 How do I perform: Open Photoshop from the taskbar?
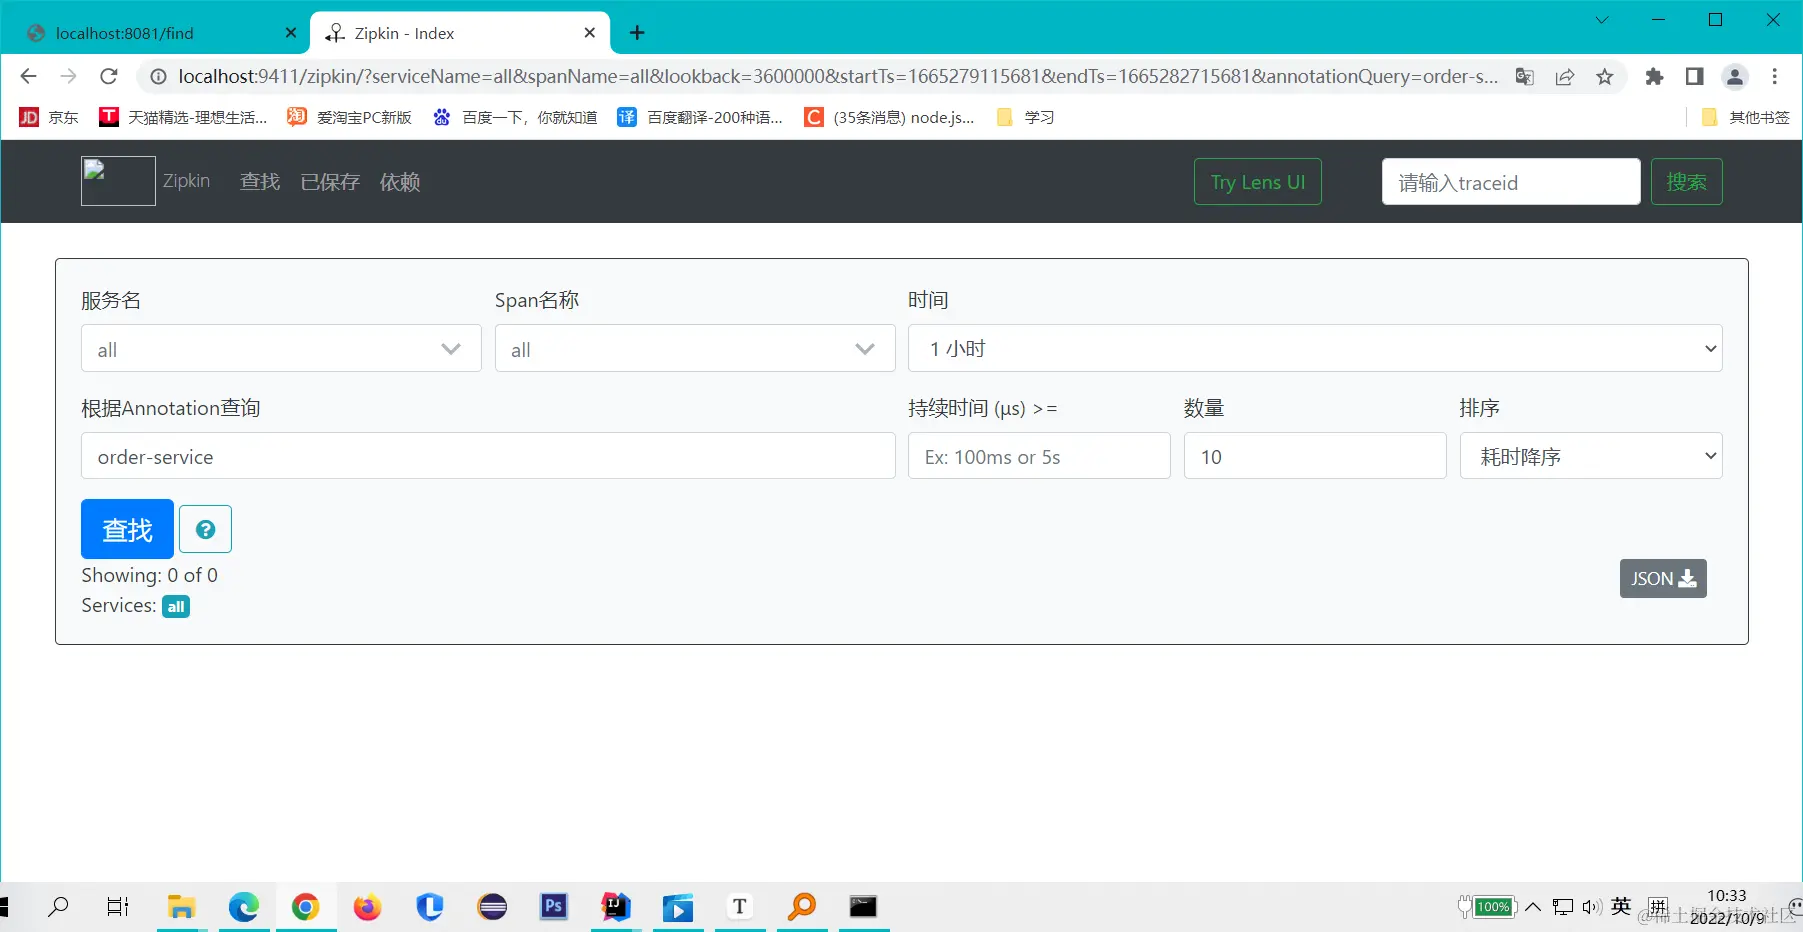[554, 907]
